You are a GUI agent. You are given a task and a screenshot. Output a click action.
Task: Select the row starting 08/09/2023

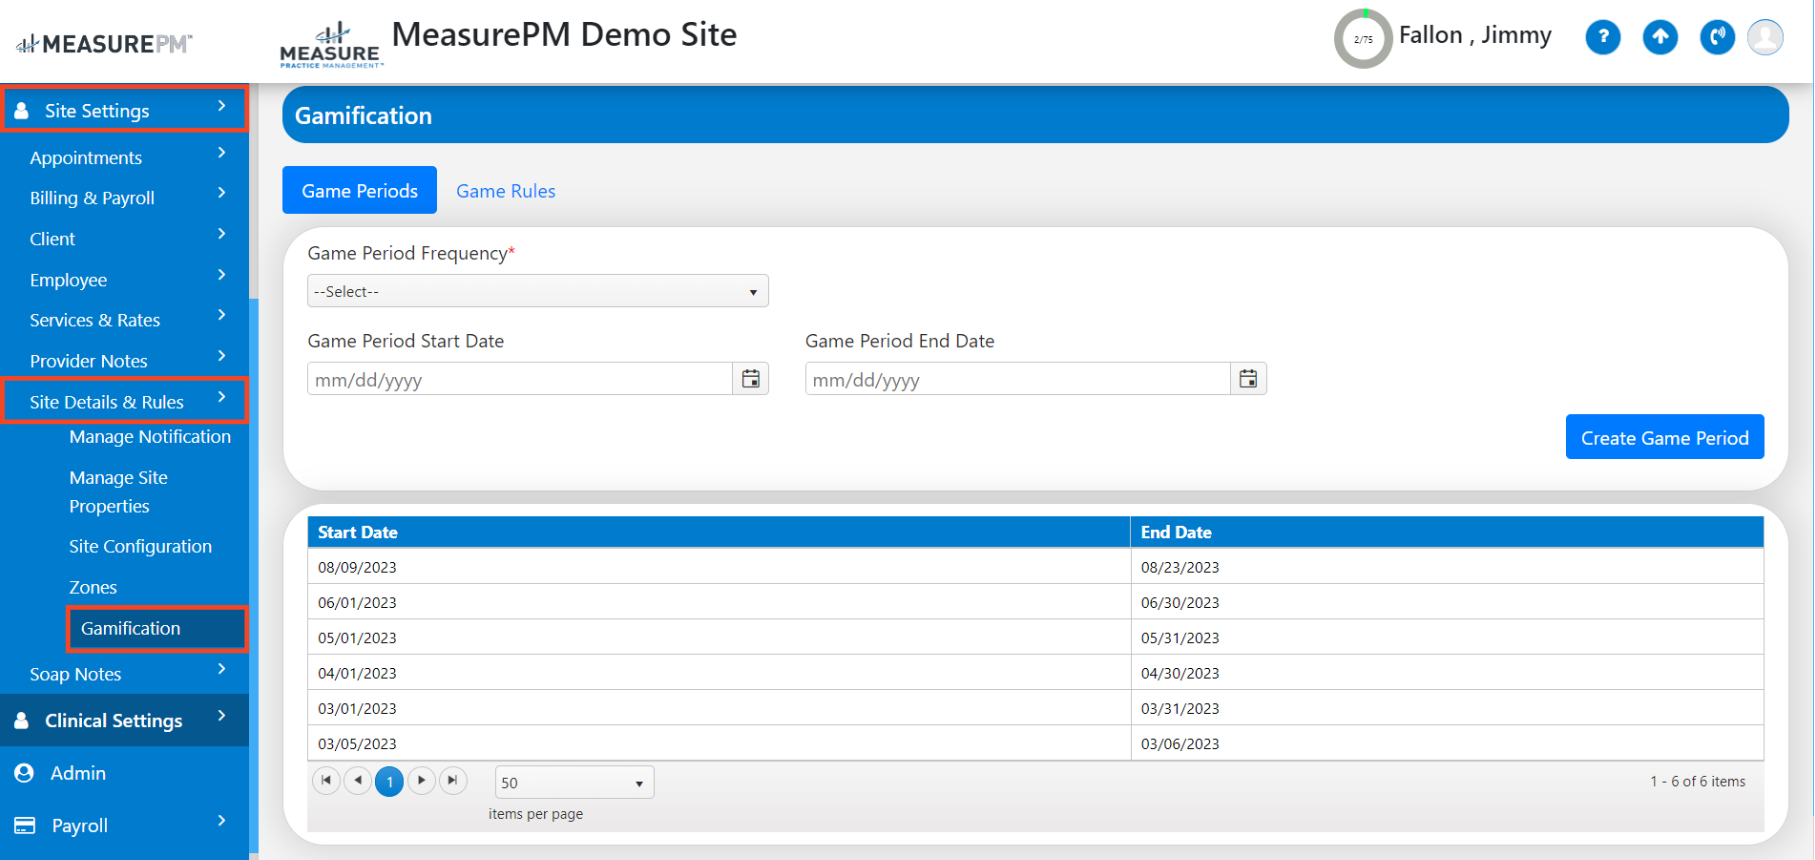tap(1036, 567)
